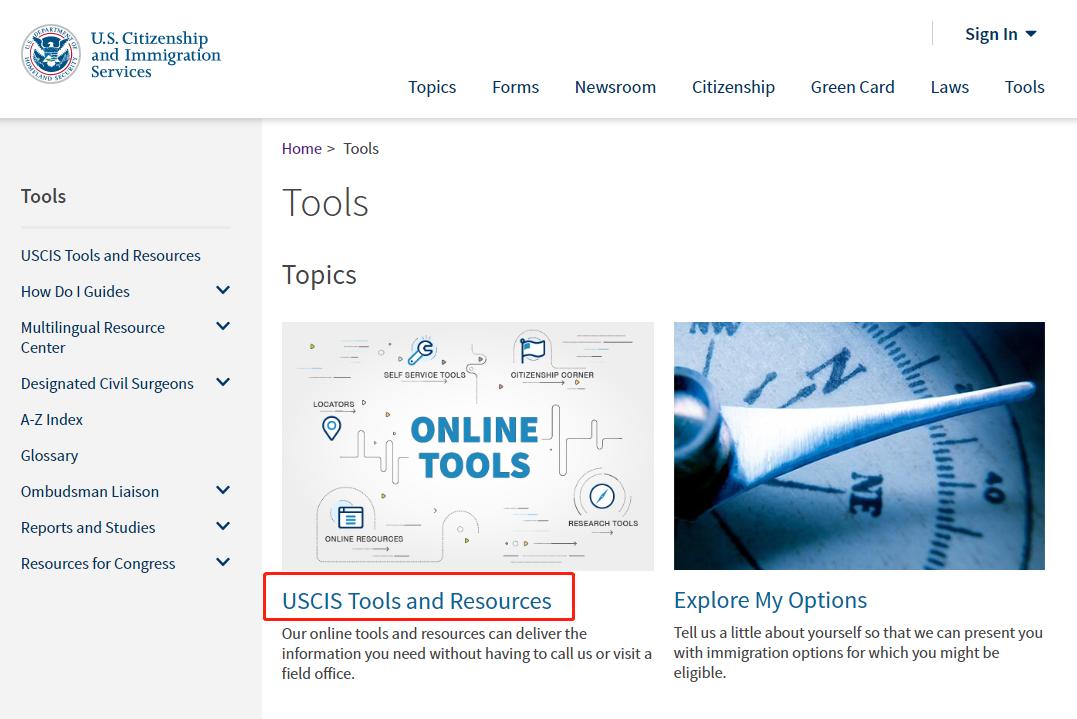
Task: Open the Glossary sidebar link
Action: click(x=49, y=455)
